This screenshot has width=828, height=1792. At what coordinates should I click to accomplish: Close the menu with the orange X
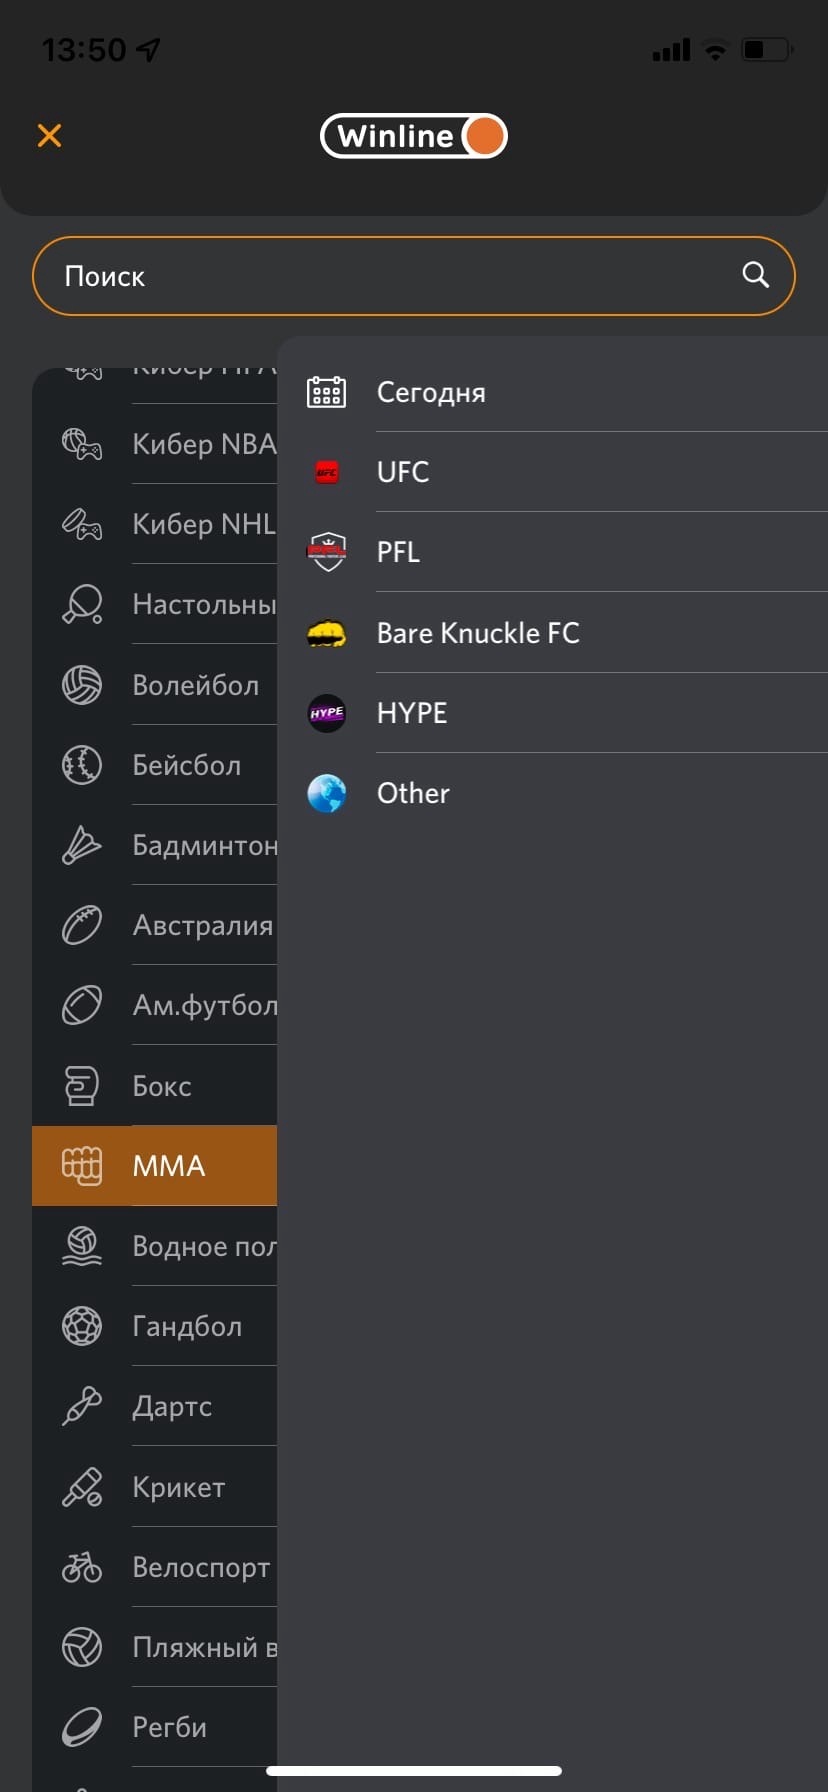pos(49,136)
